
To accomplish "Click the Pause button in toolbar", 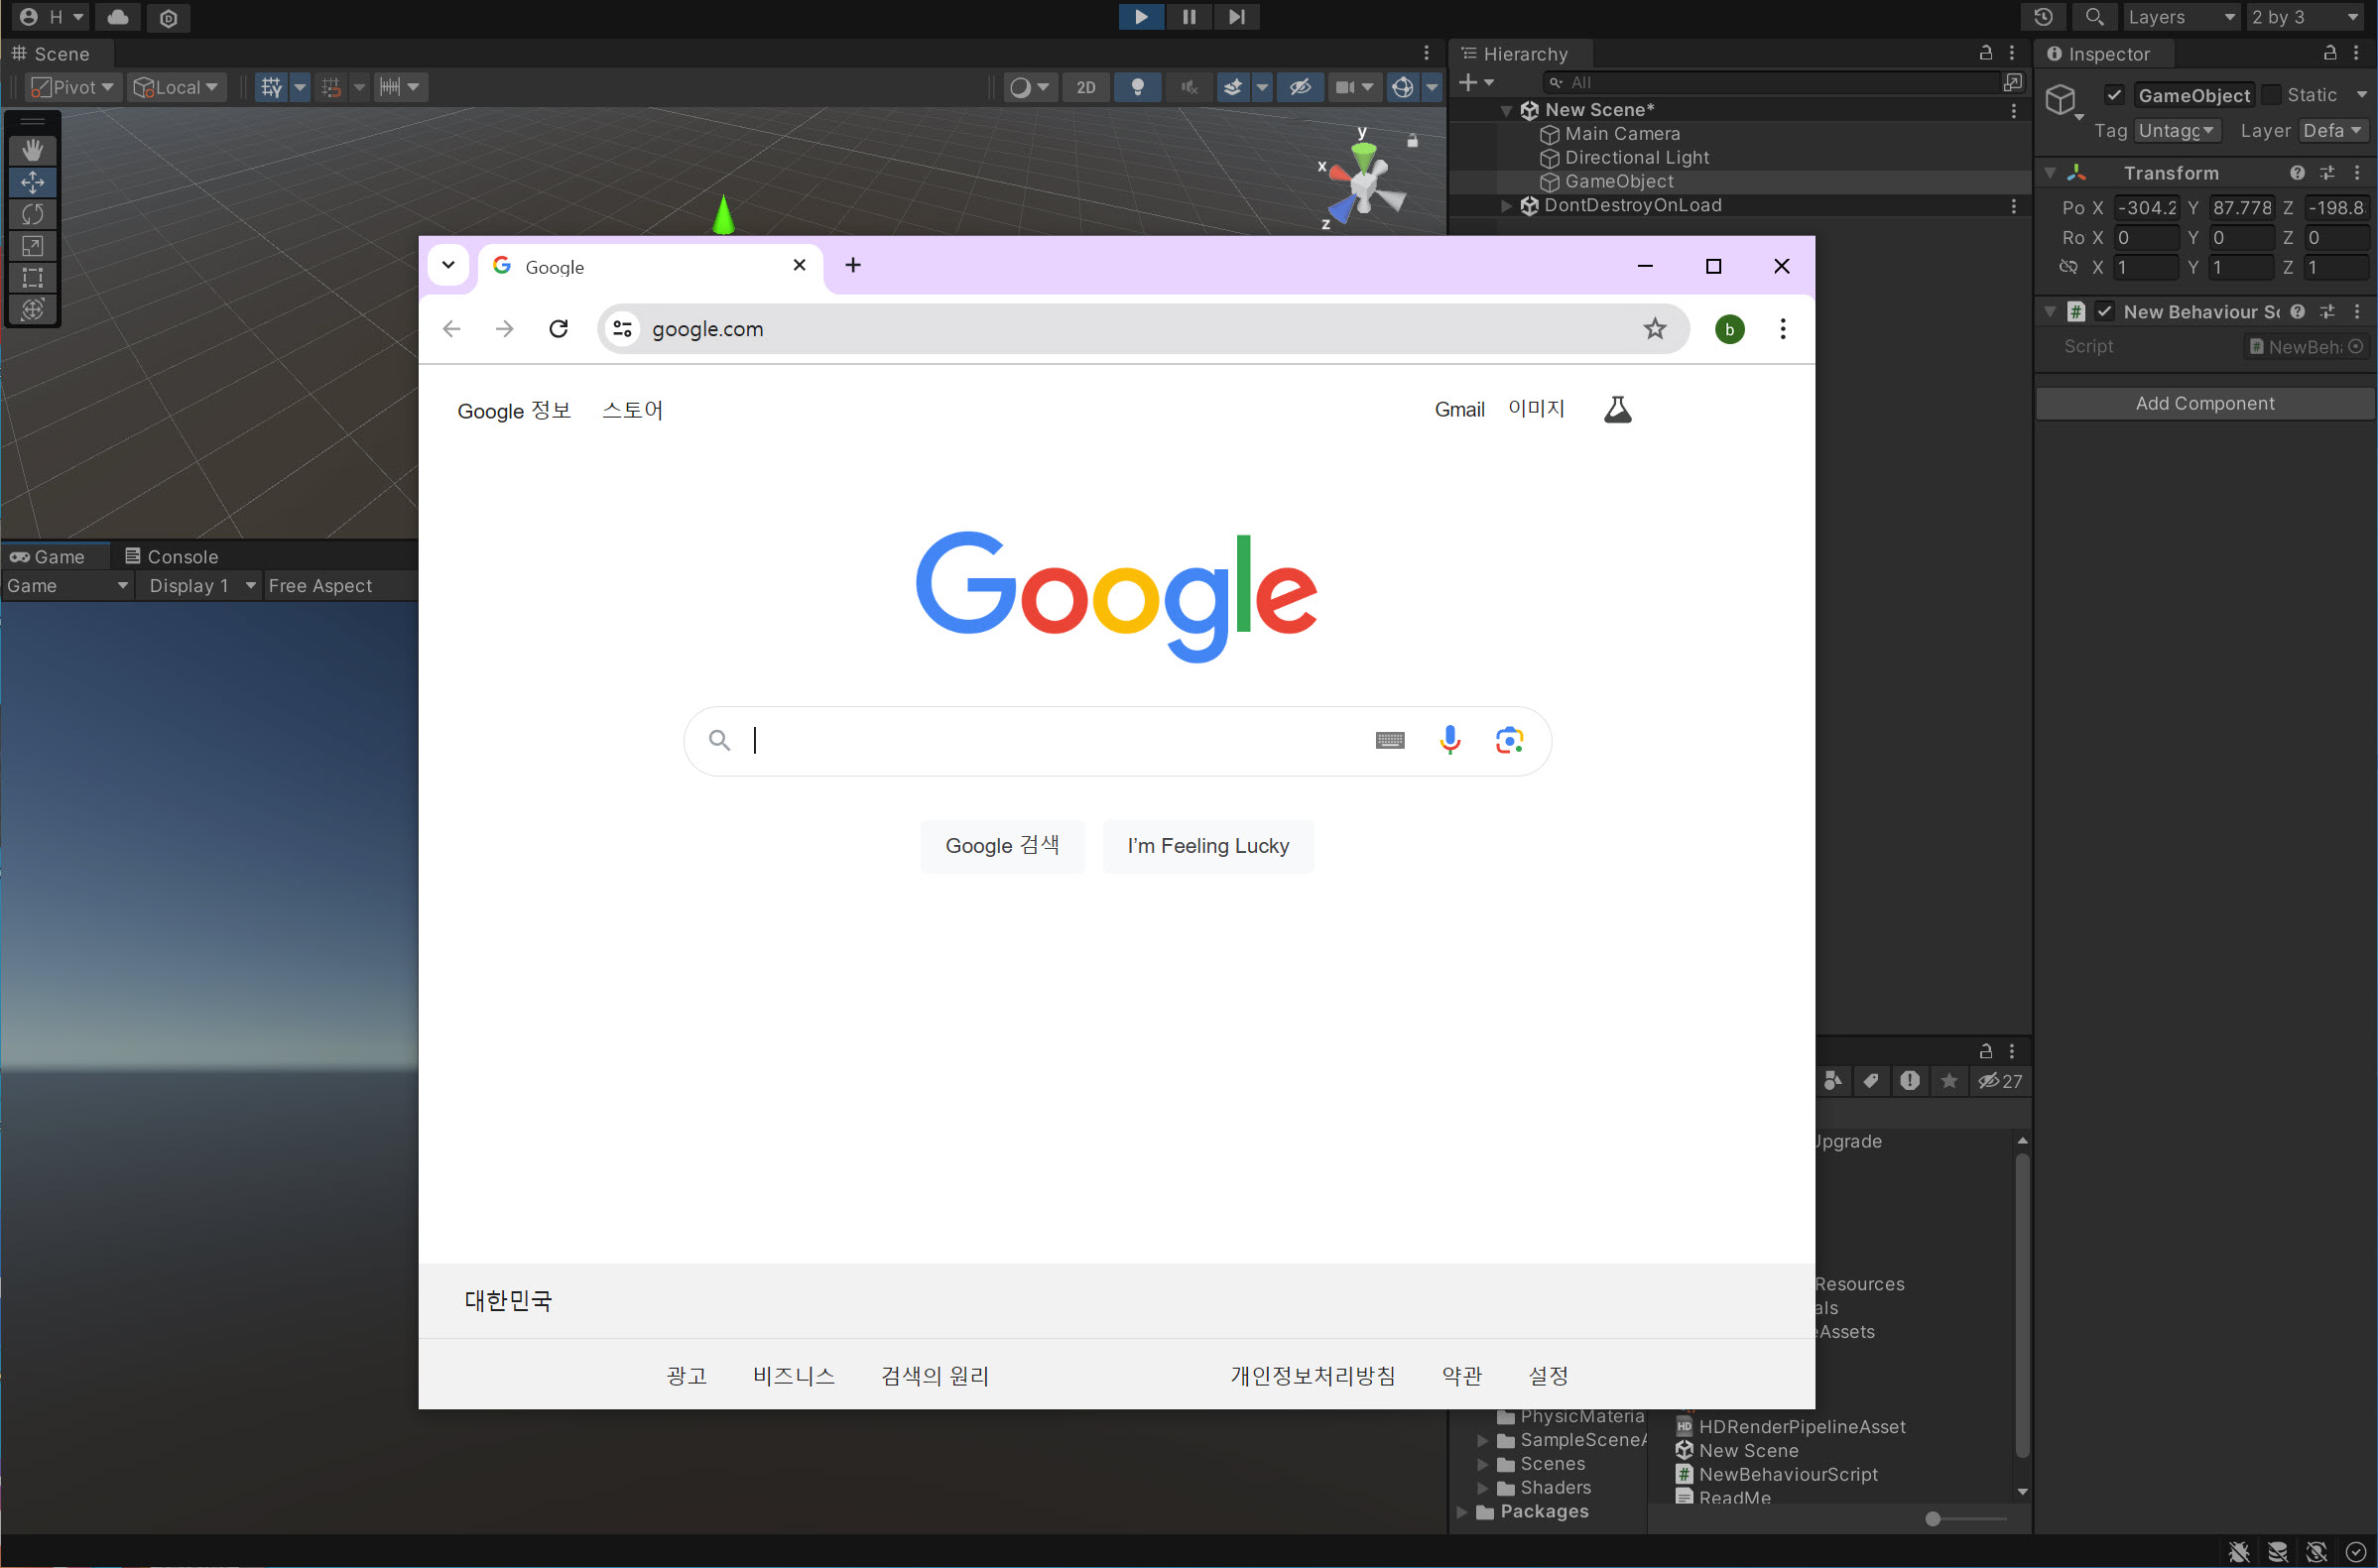I will pos(1188,17).
